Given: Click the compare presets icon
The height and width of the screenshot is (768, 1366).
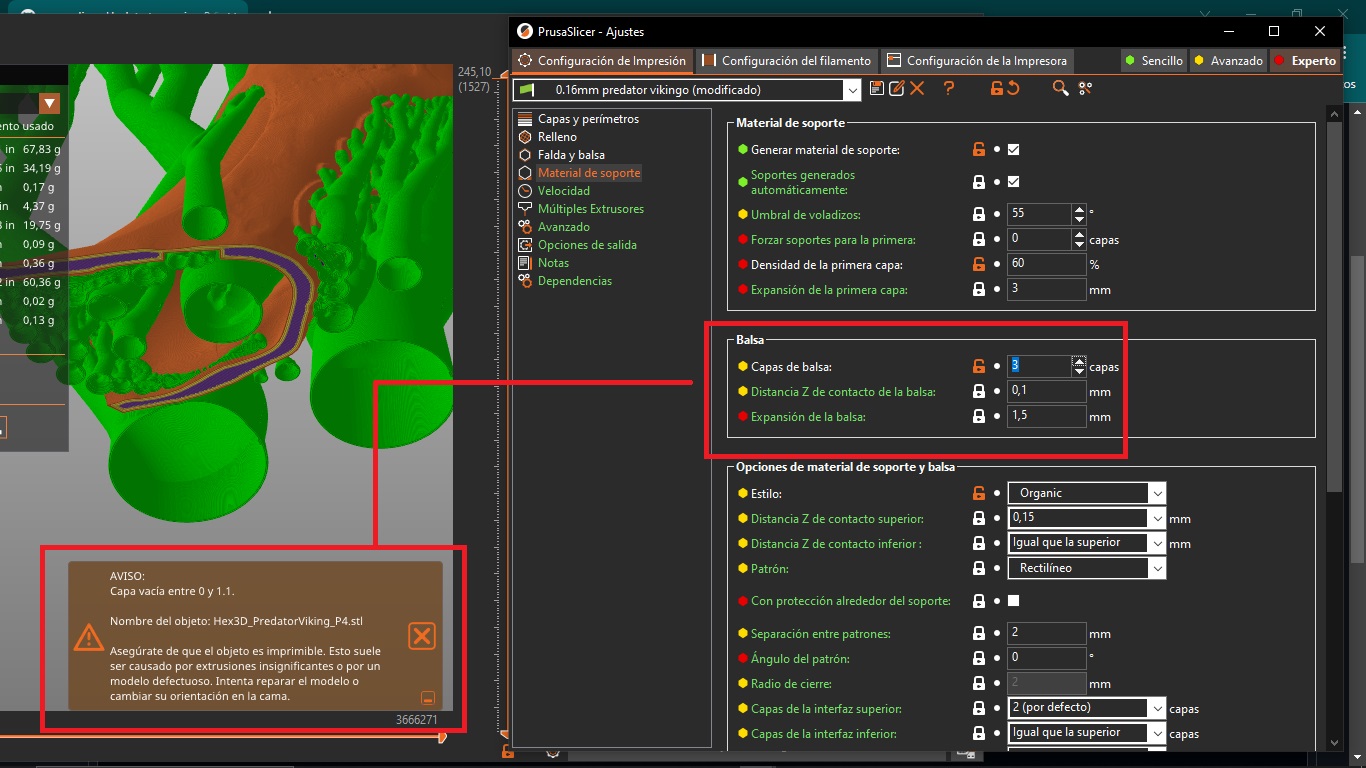Looking at the screenshot, I should (x=1085, y=89).
